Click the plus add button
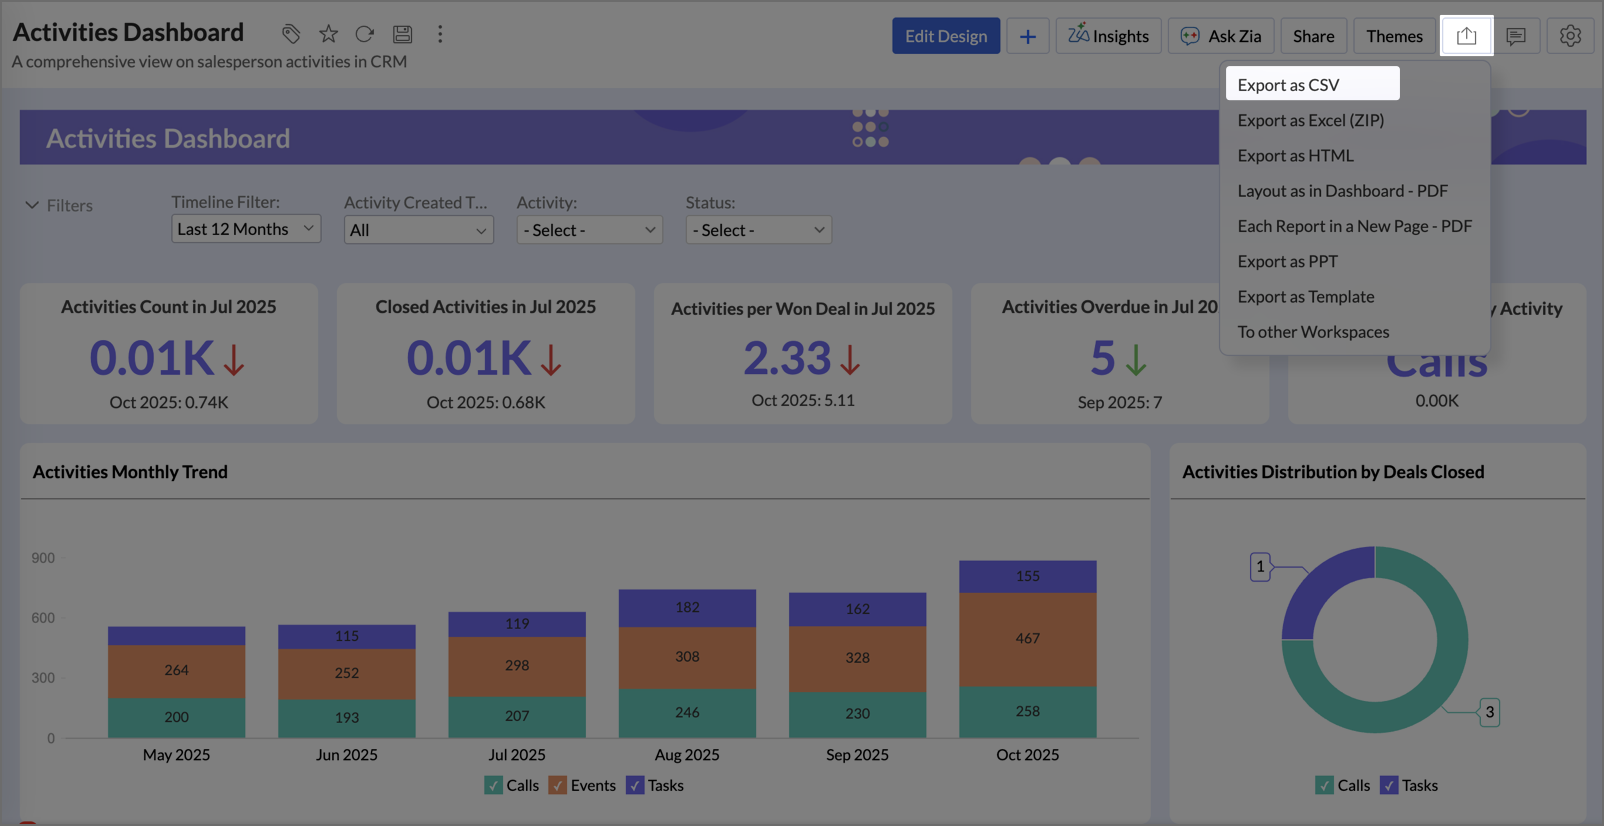 point(1027,36)
